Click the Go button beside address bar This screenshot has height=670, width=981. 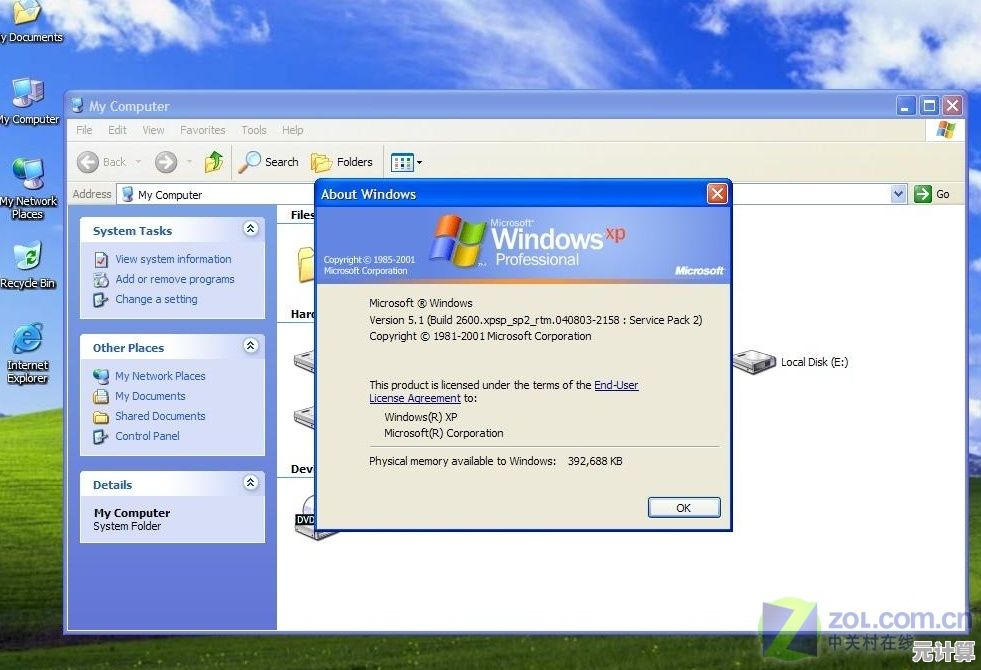click(932, 194)
